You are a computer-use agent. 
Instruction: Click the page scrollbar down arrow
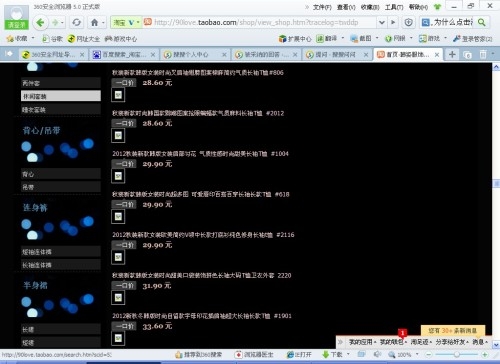coord(496,344)
